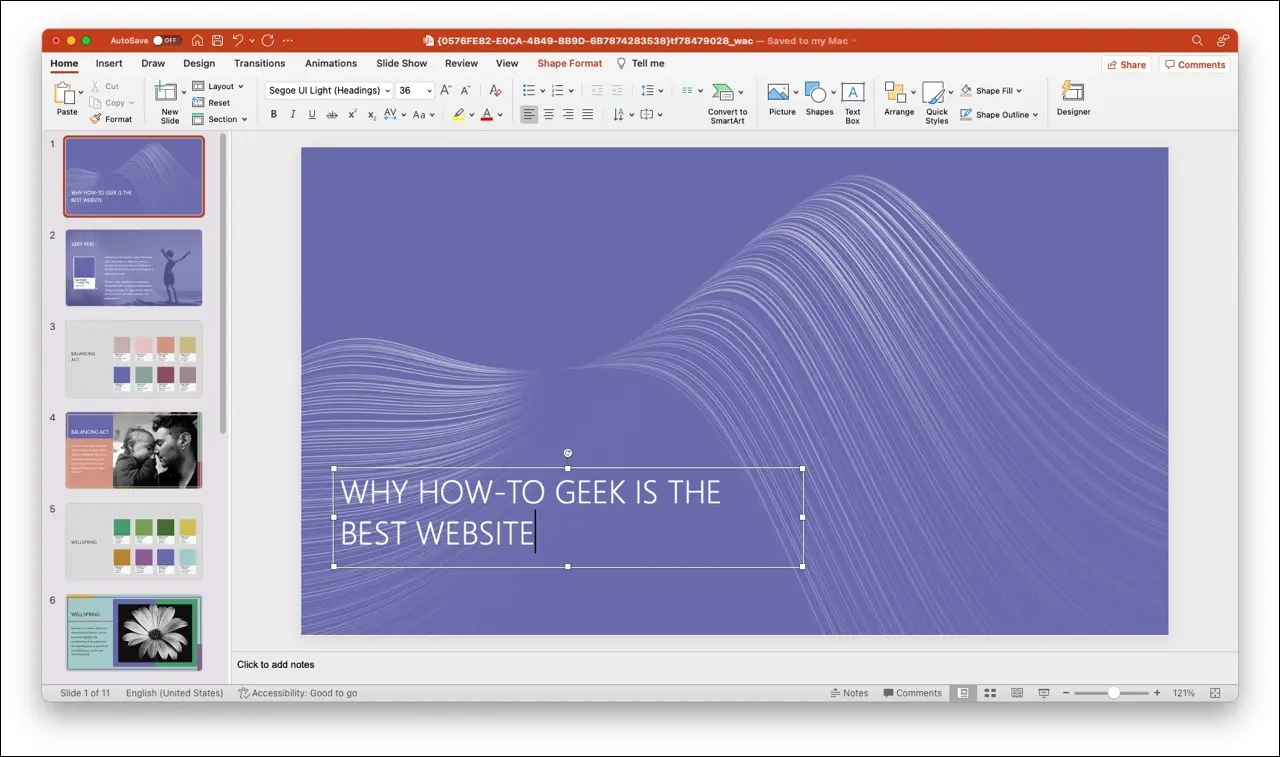Open the Transitions tab
The height and width of the screenshot is (757, 1280).
(260, 63)
